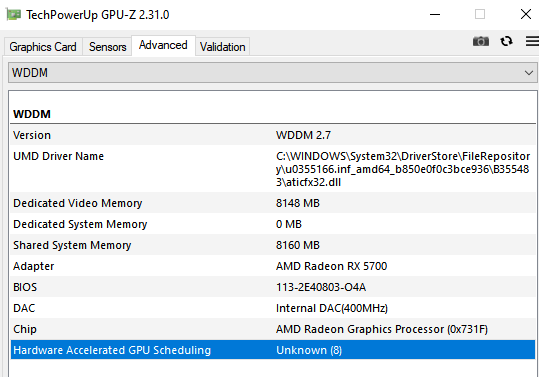The image size is (539, 377).
Task: Click the UMD Driver Name label
Action: (58, 156)
